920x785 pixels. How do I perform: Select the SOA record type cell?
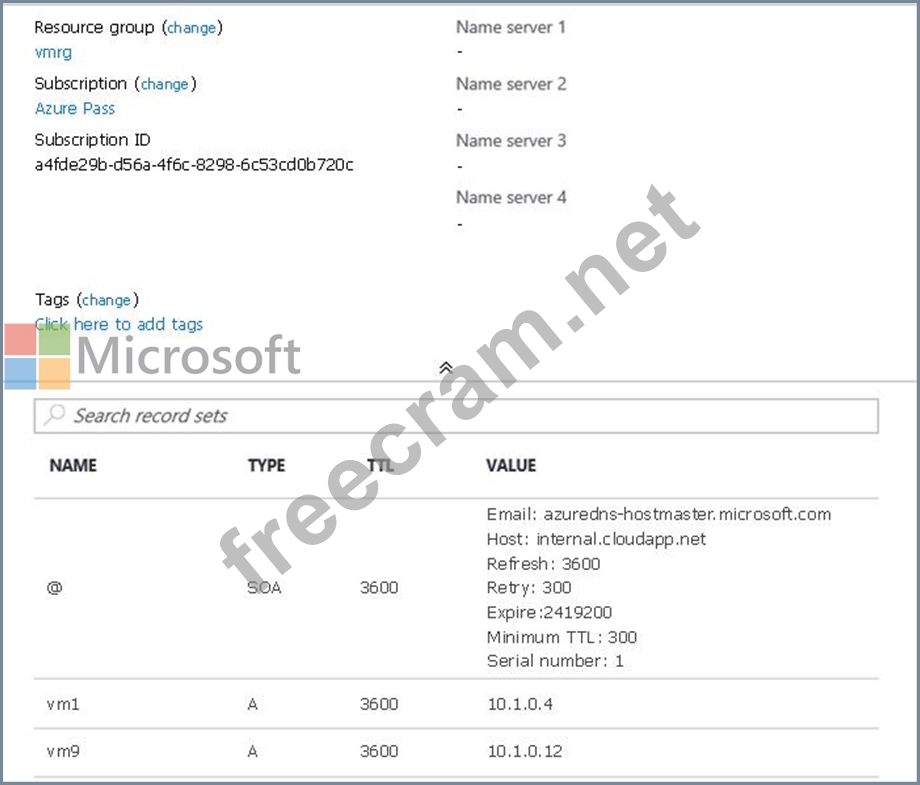click(264, 587)
